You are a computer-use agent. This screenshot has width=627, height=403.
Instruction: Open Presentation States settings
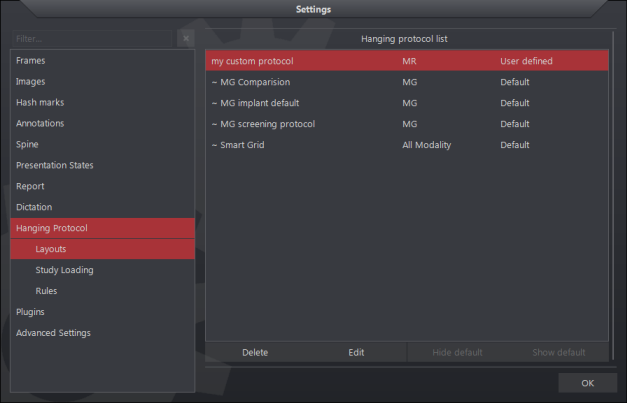(x=55, y=165)
